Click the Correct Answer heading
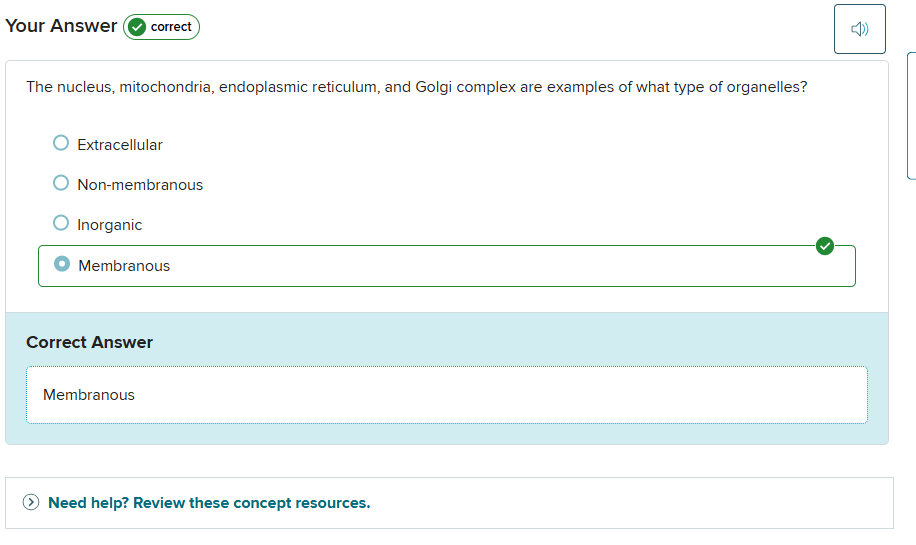This screenshot has width=916, height=545. click(x=89, y=342)
